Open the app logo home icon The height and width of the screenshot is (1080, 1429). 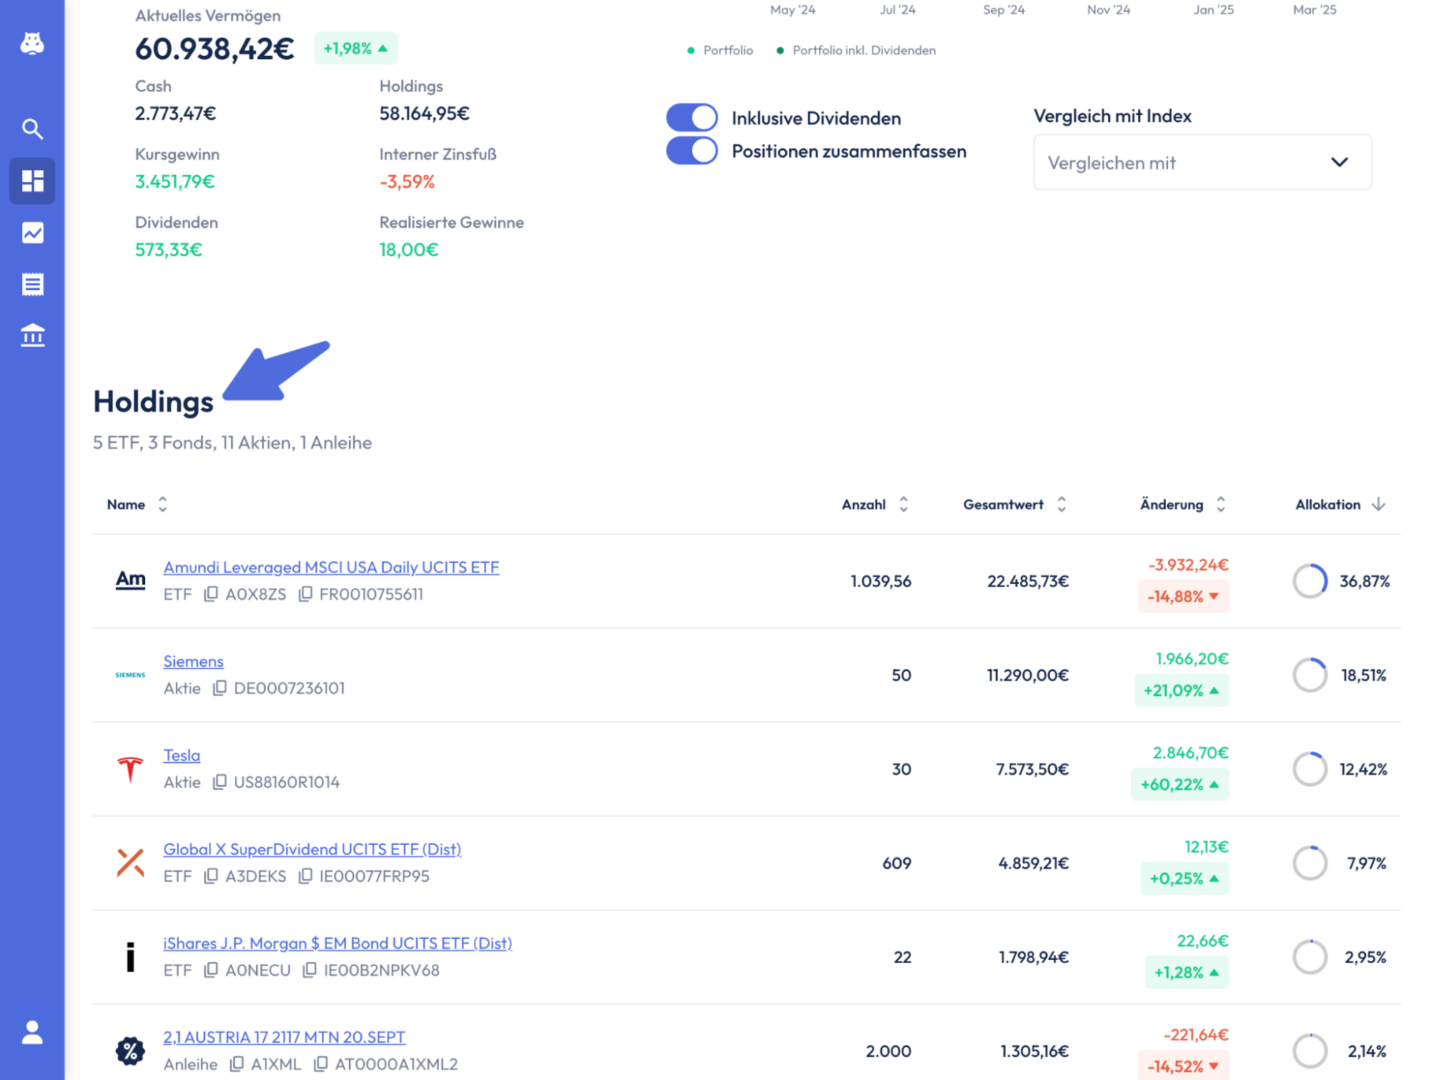click(x=32, y=44)
